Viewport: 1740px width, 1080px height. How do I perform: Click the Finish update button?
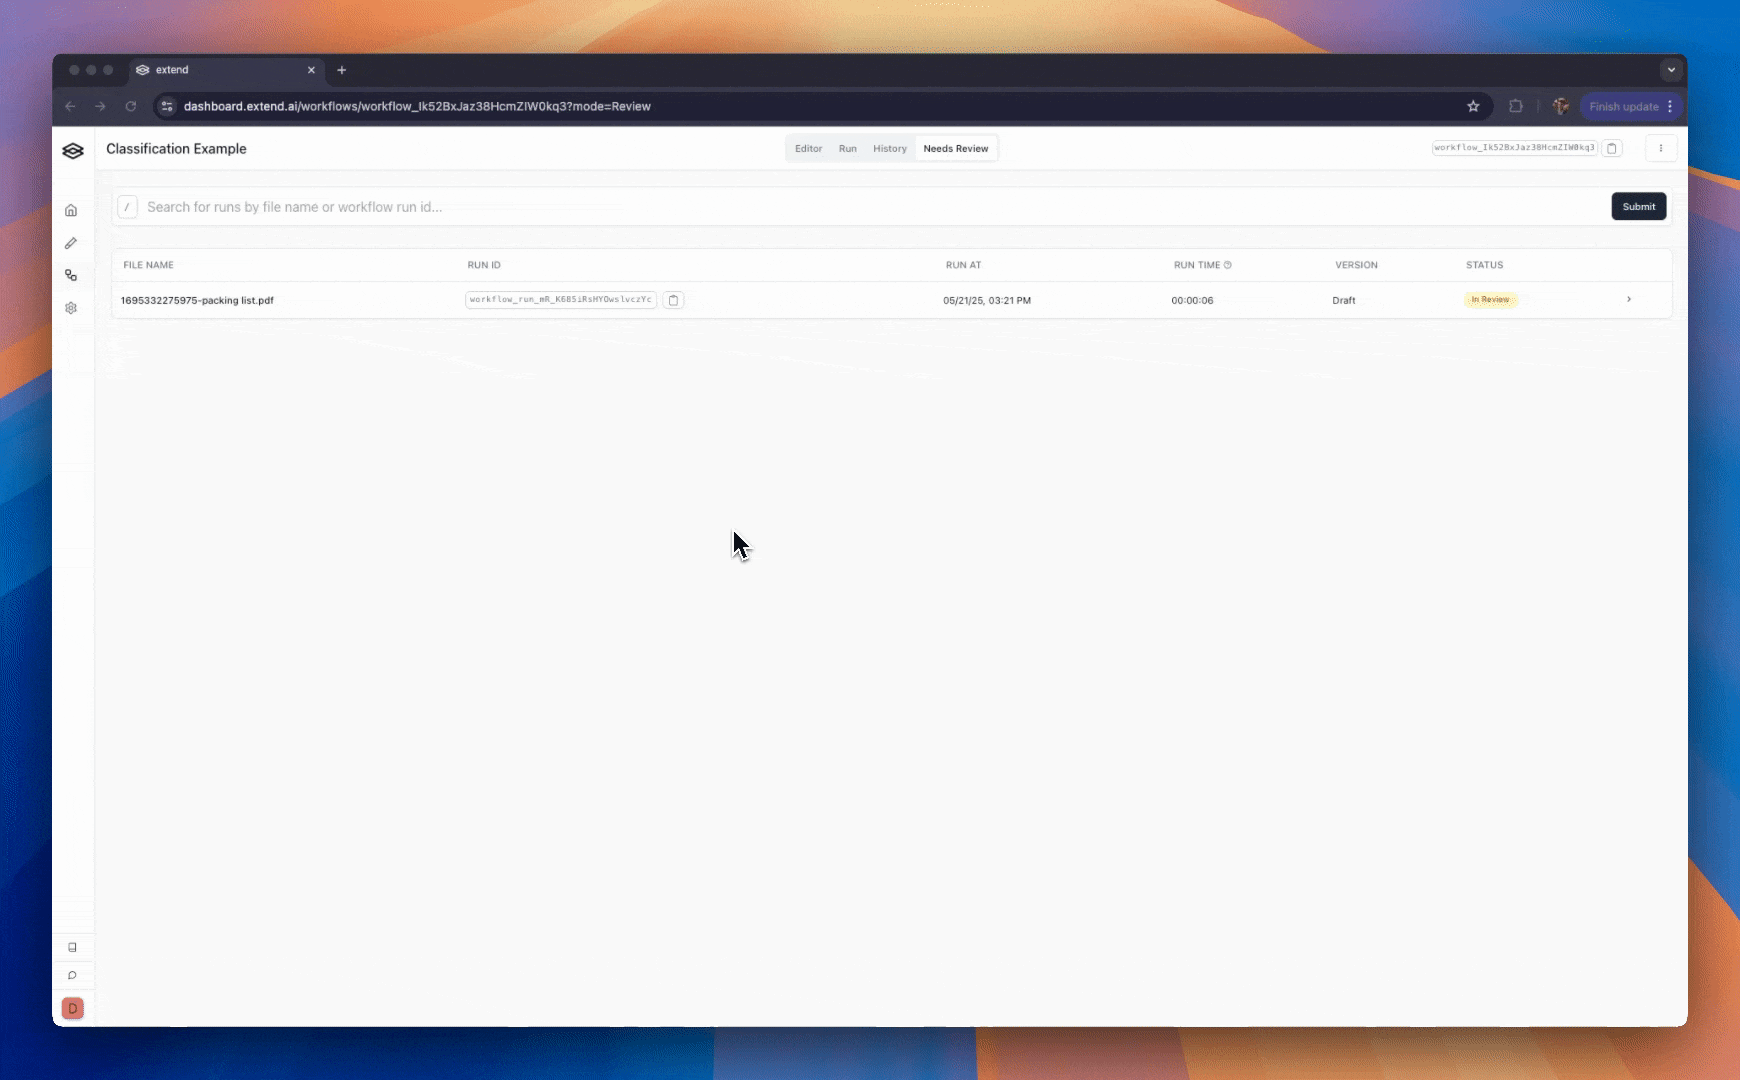click(1623, 106)
